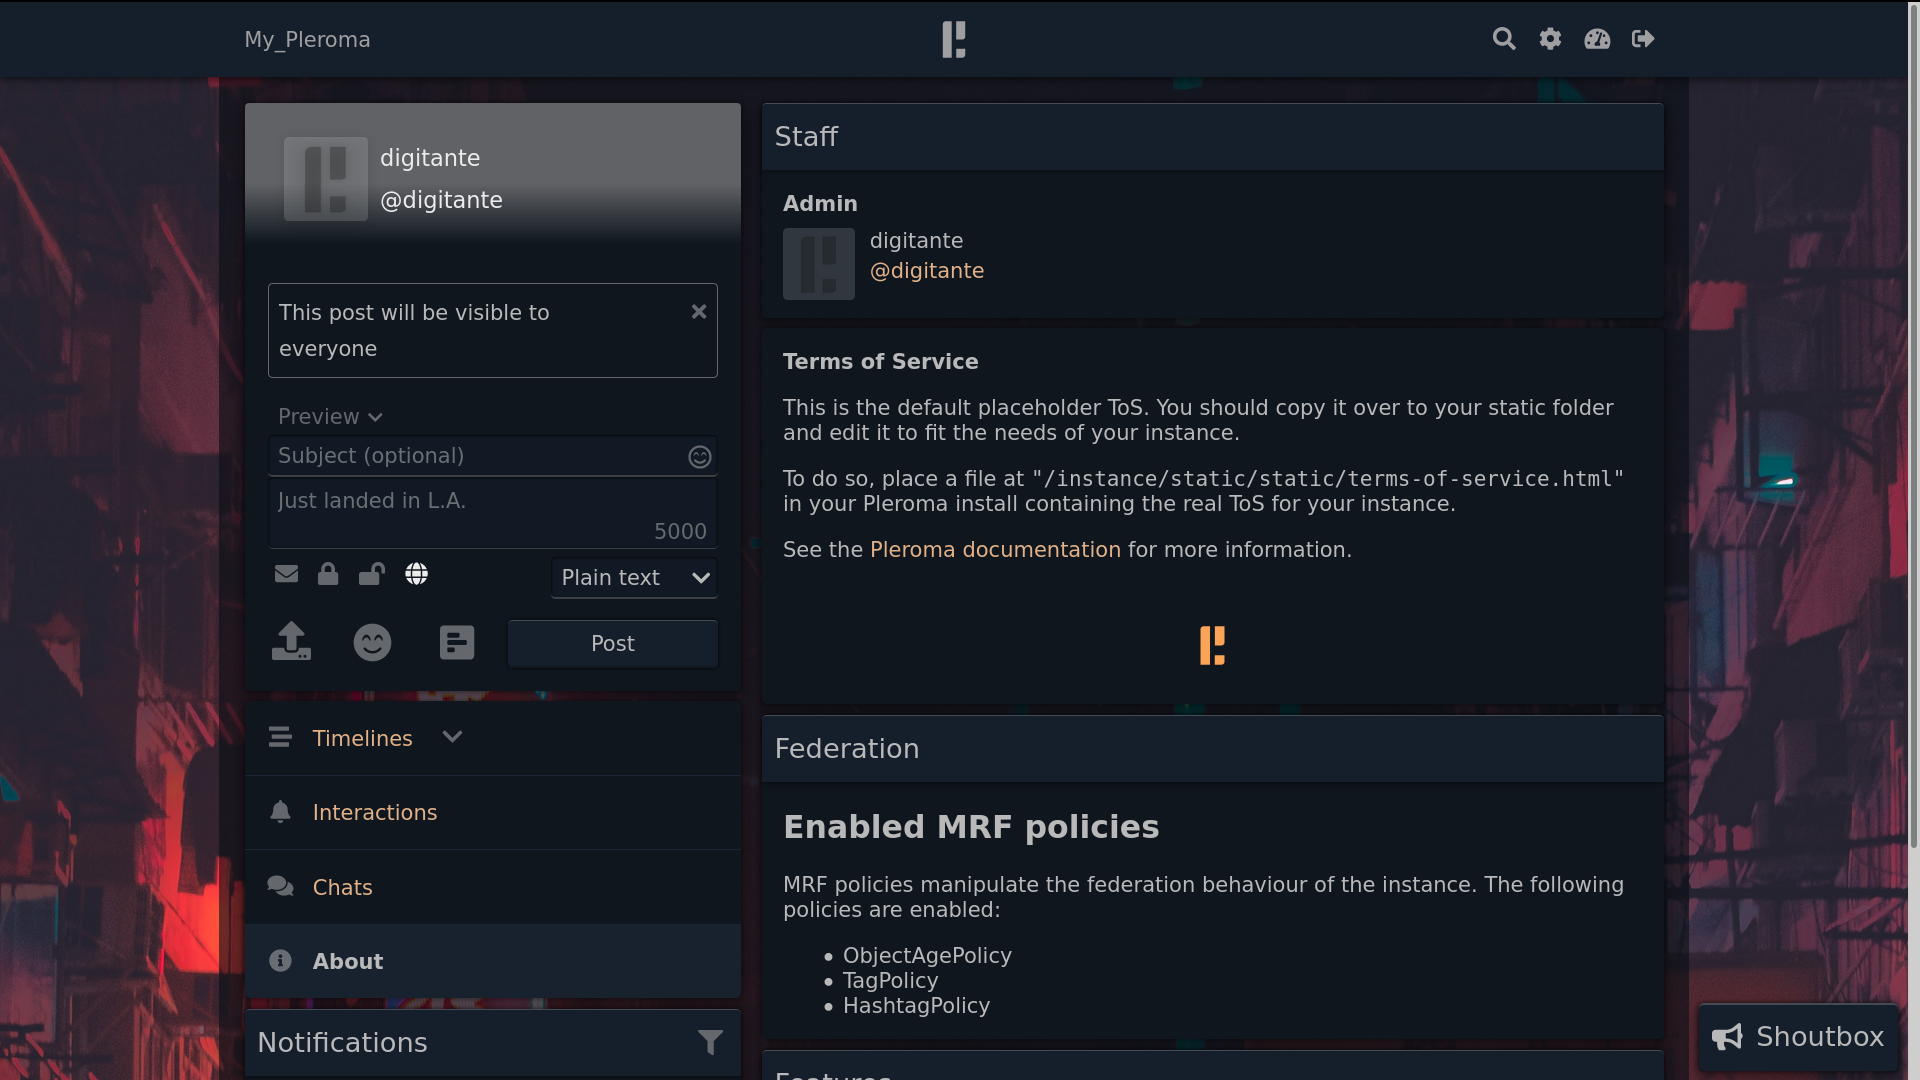Go to Interactions page
The width and height of the screenshot is (1920, 1080).
tap(374, 812)
